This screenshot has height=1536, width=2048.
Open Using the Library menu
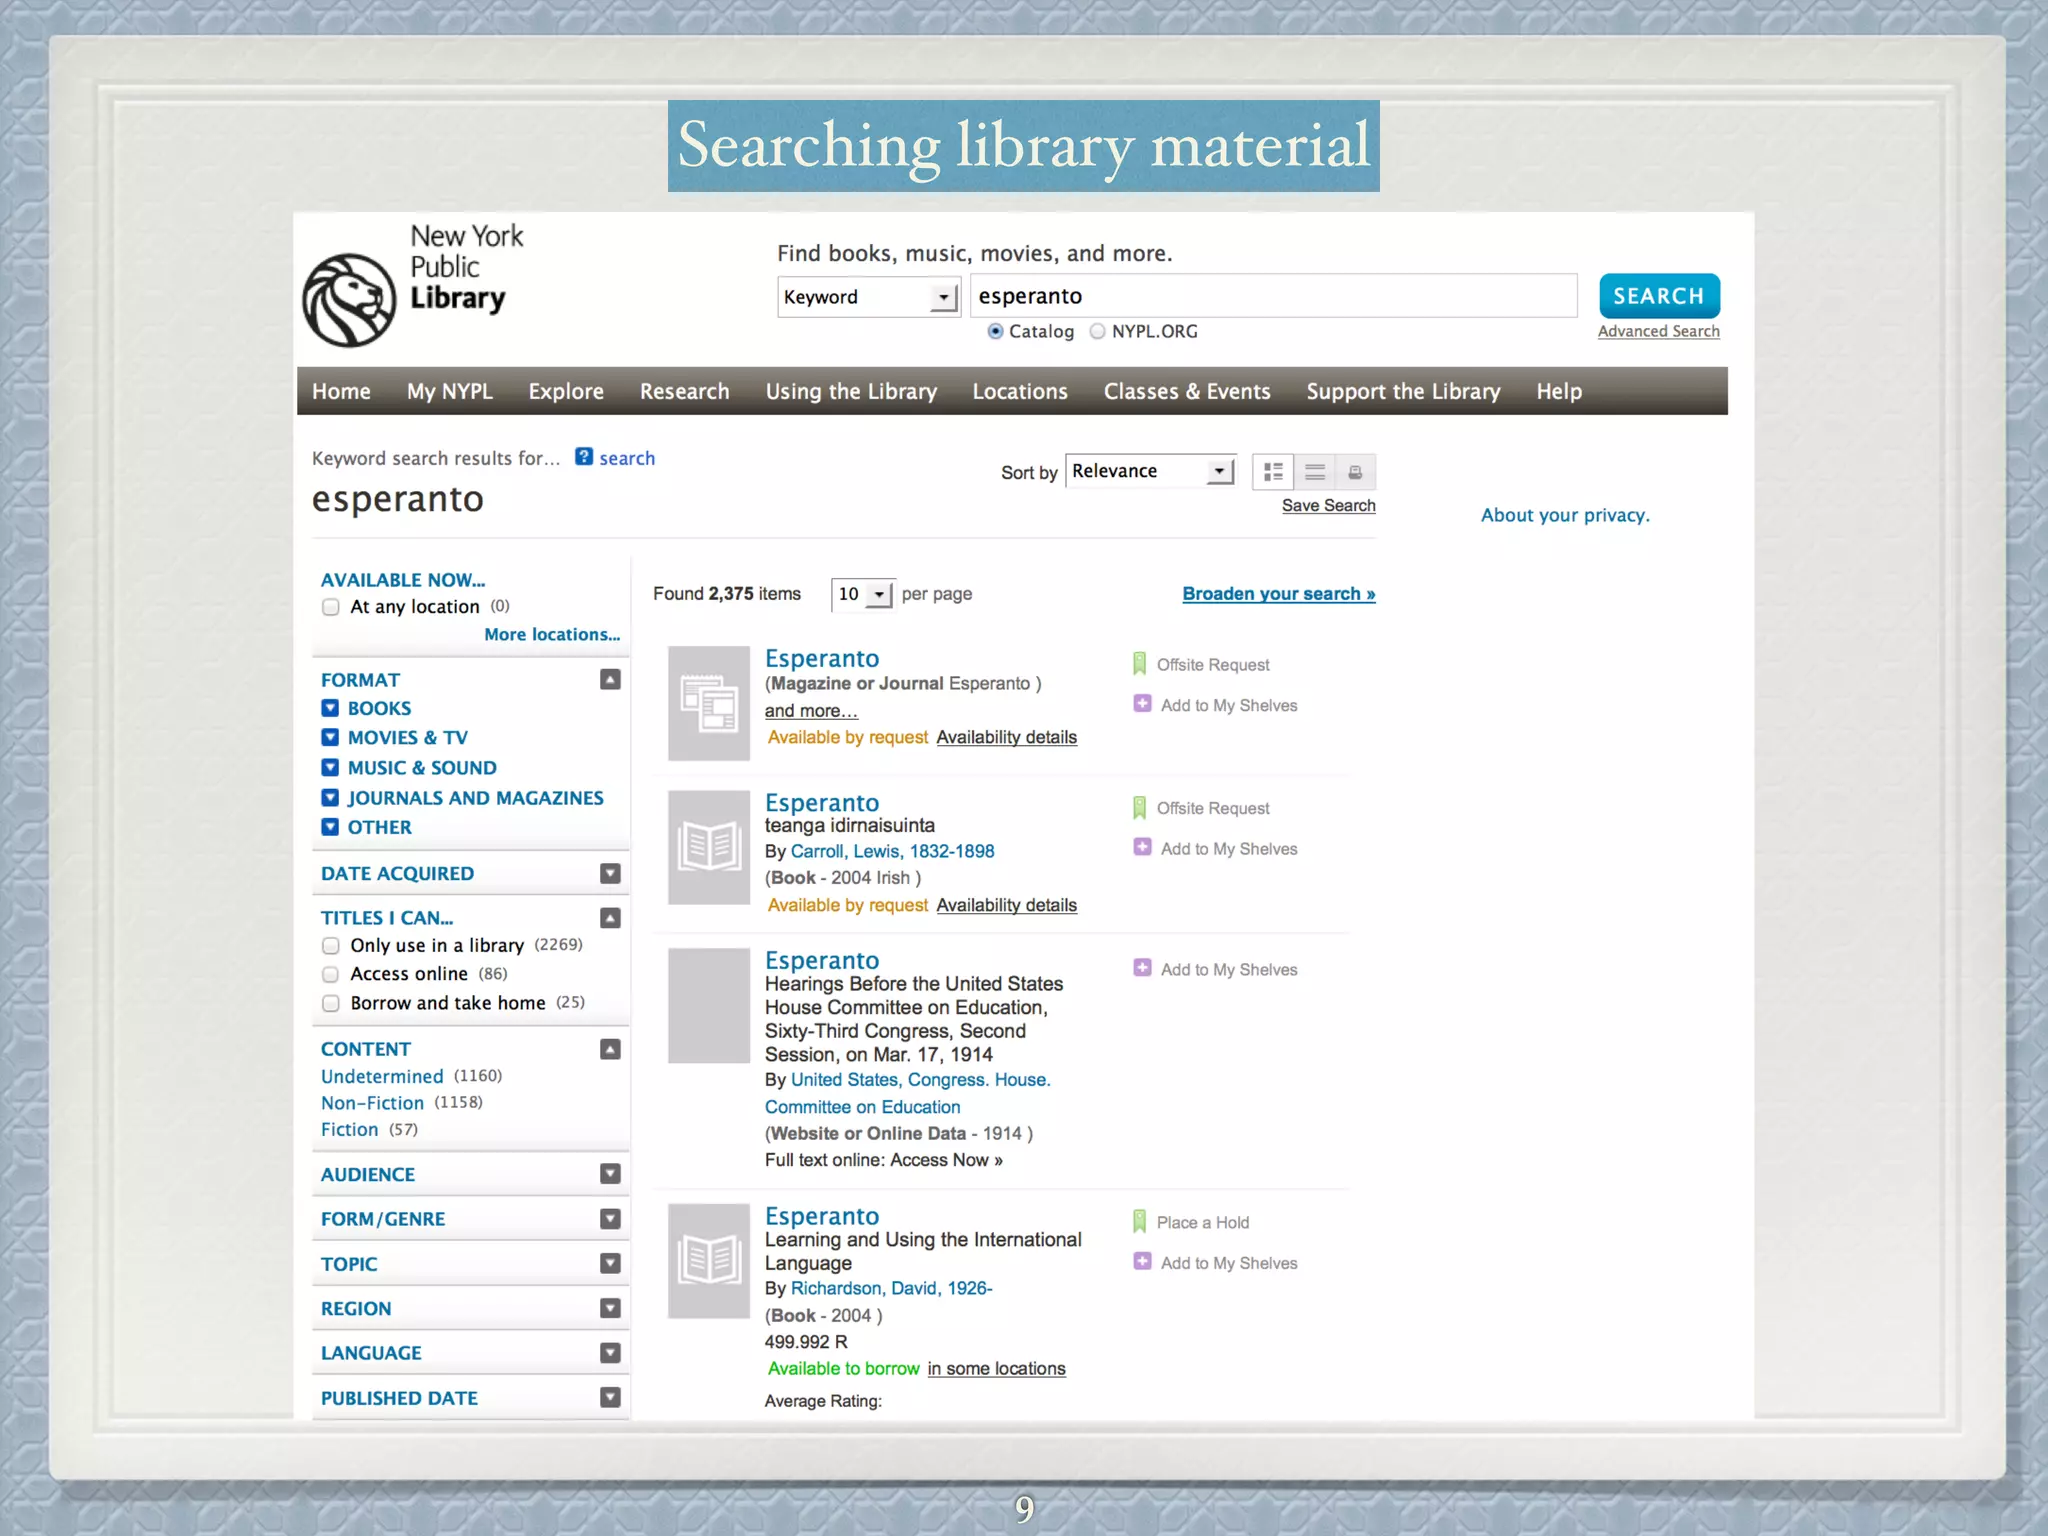click(x=851, y=391)
